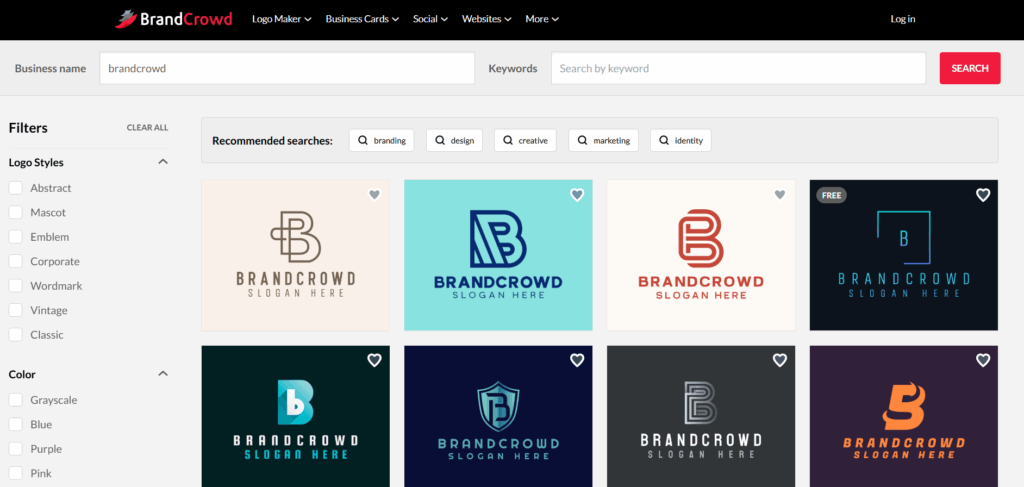Screen dimensions: 1024x487
Task: Click magnifier icon in creative search chip
Action: pos(507,140)
